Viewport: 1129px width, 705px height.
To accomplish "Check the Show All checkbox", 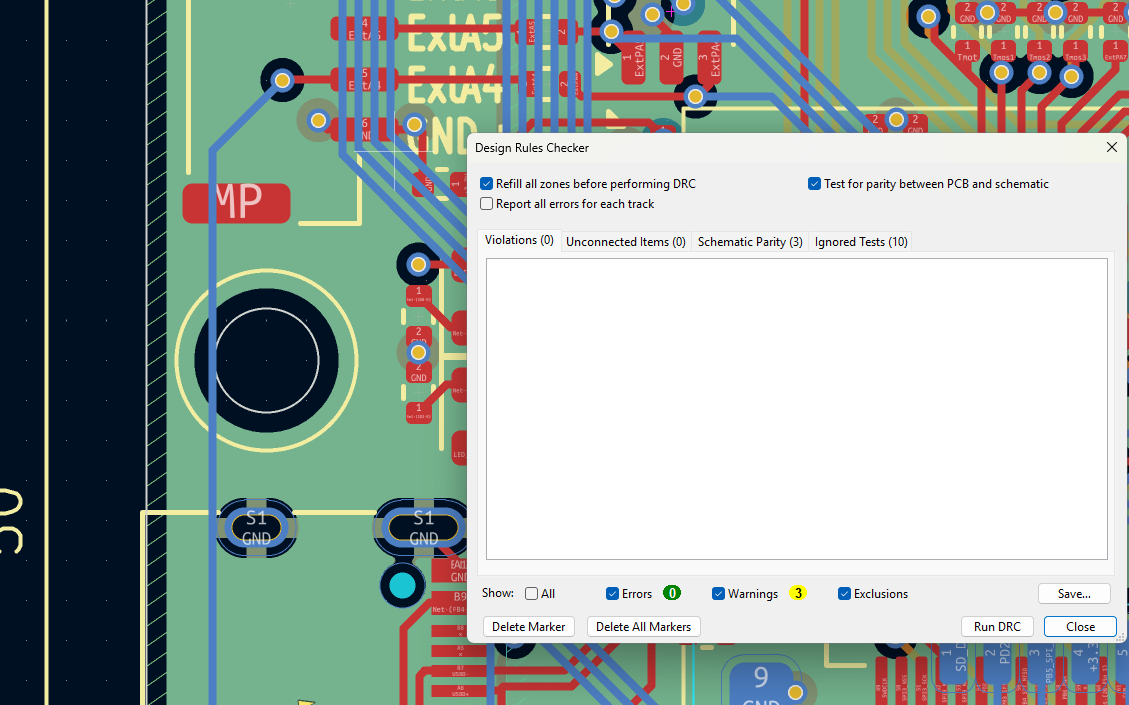I will click(x=531, y=593).
